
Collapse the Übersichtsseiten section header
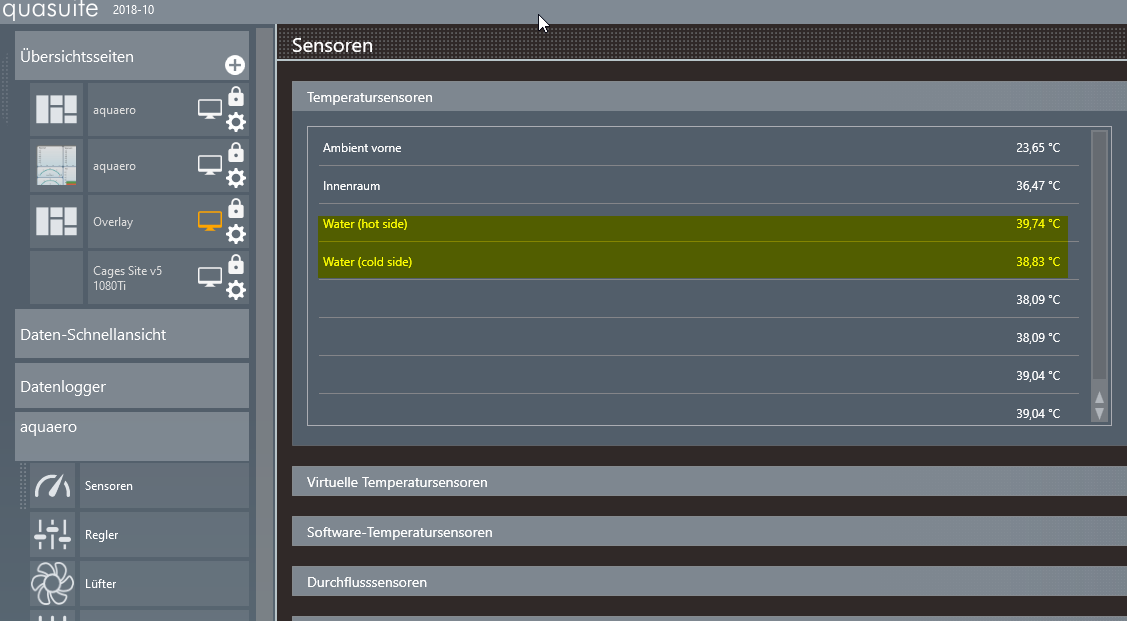point(132,55)
